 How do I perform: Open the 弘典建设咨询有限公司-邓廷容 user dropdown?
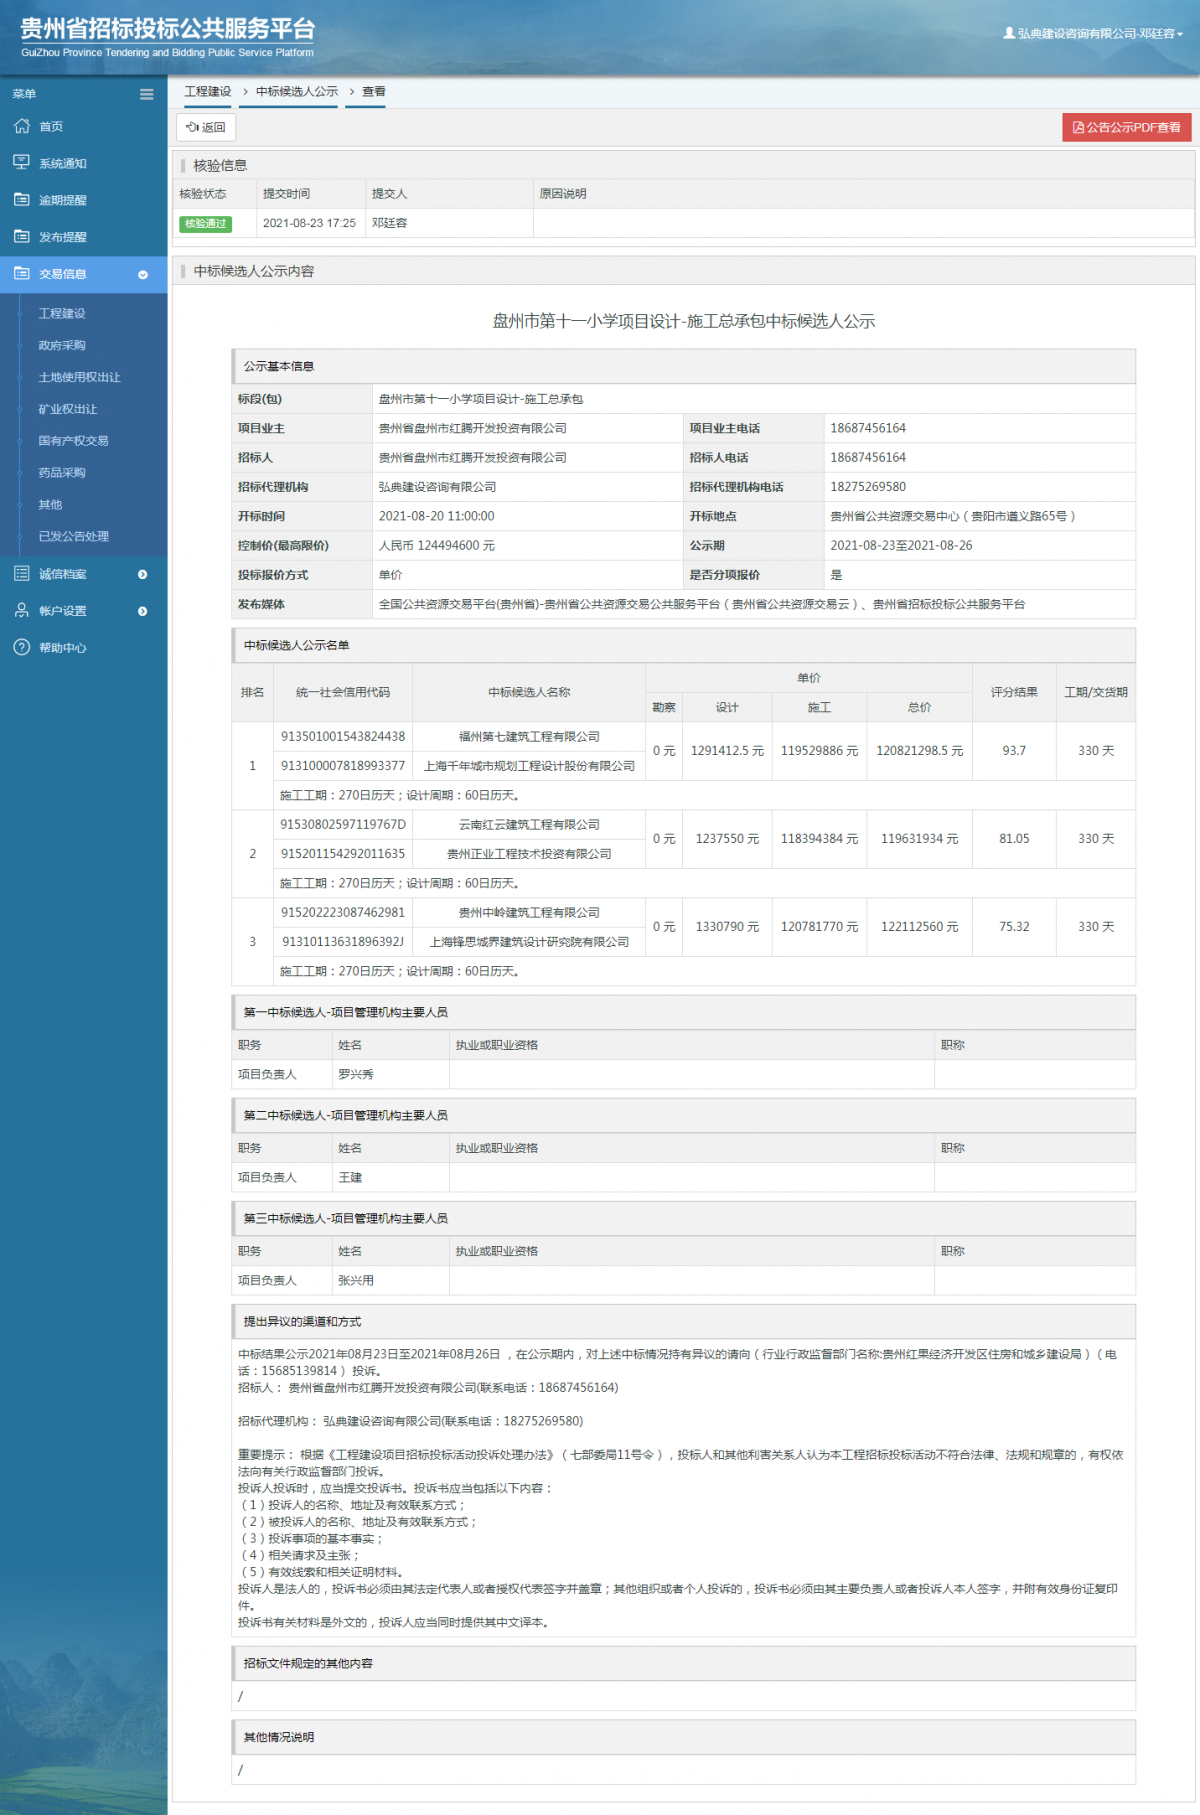coord(1093,33)
